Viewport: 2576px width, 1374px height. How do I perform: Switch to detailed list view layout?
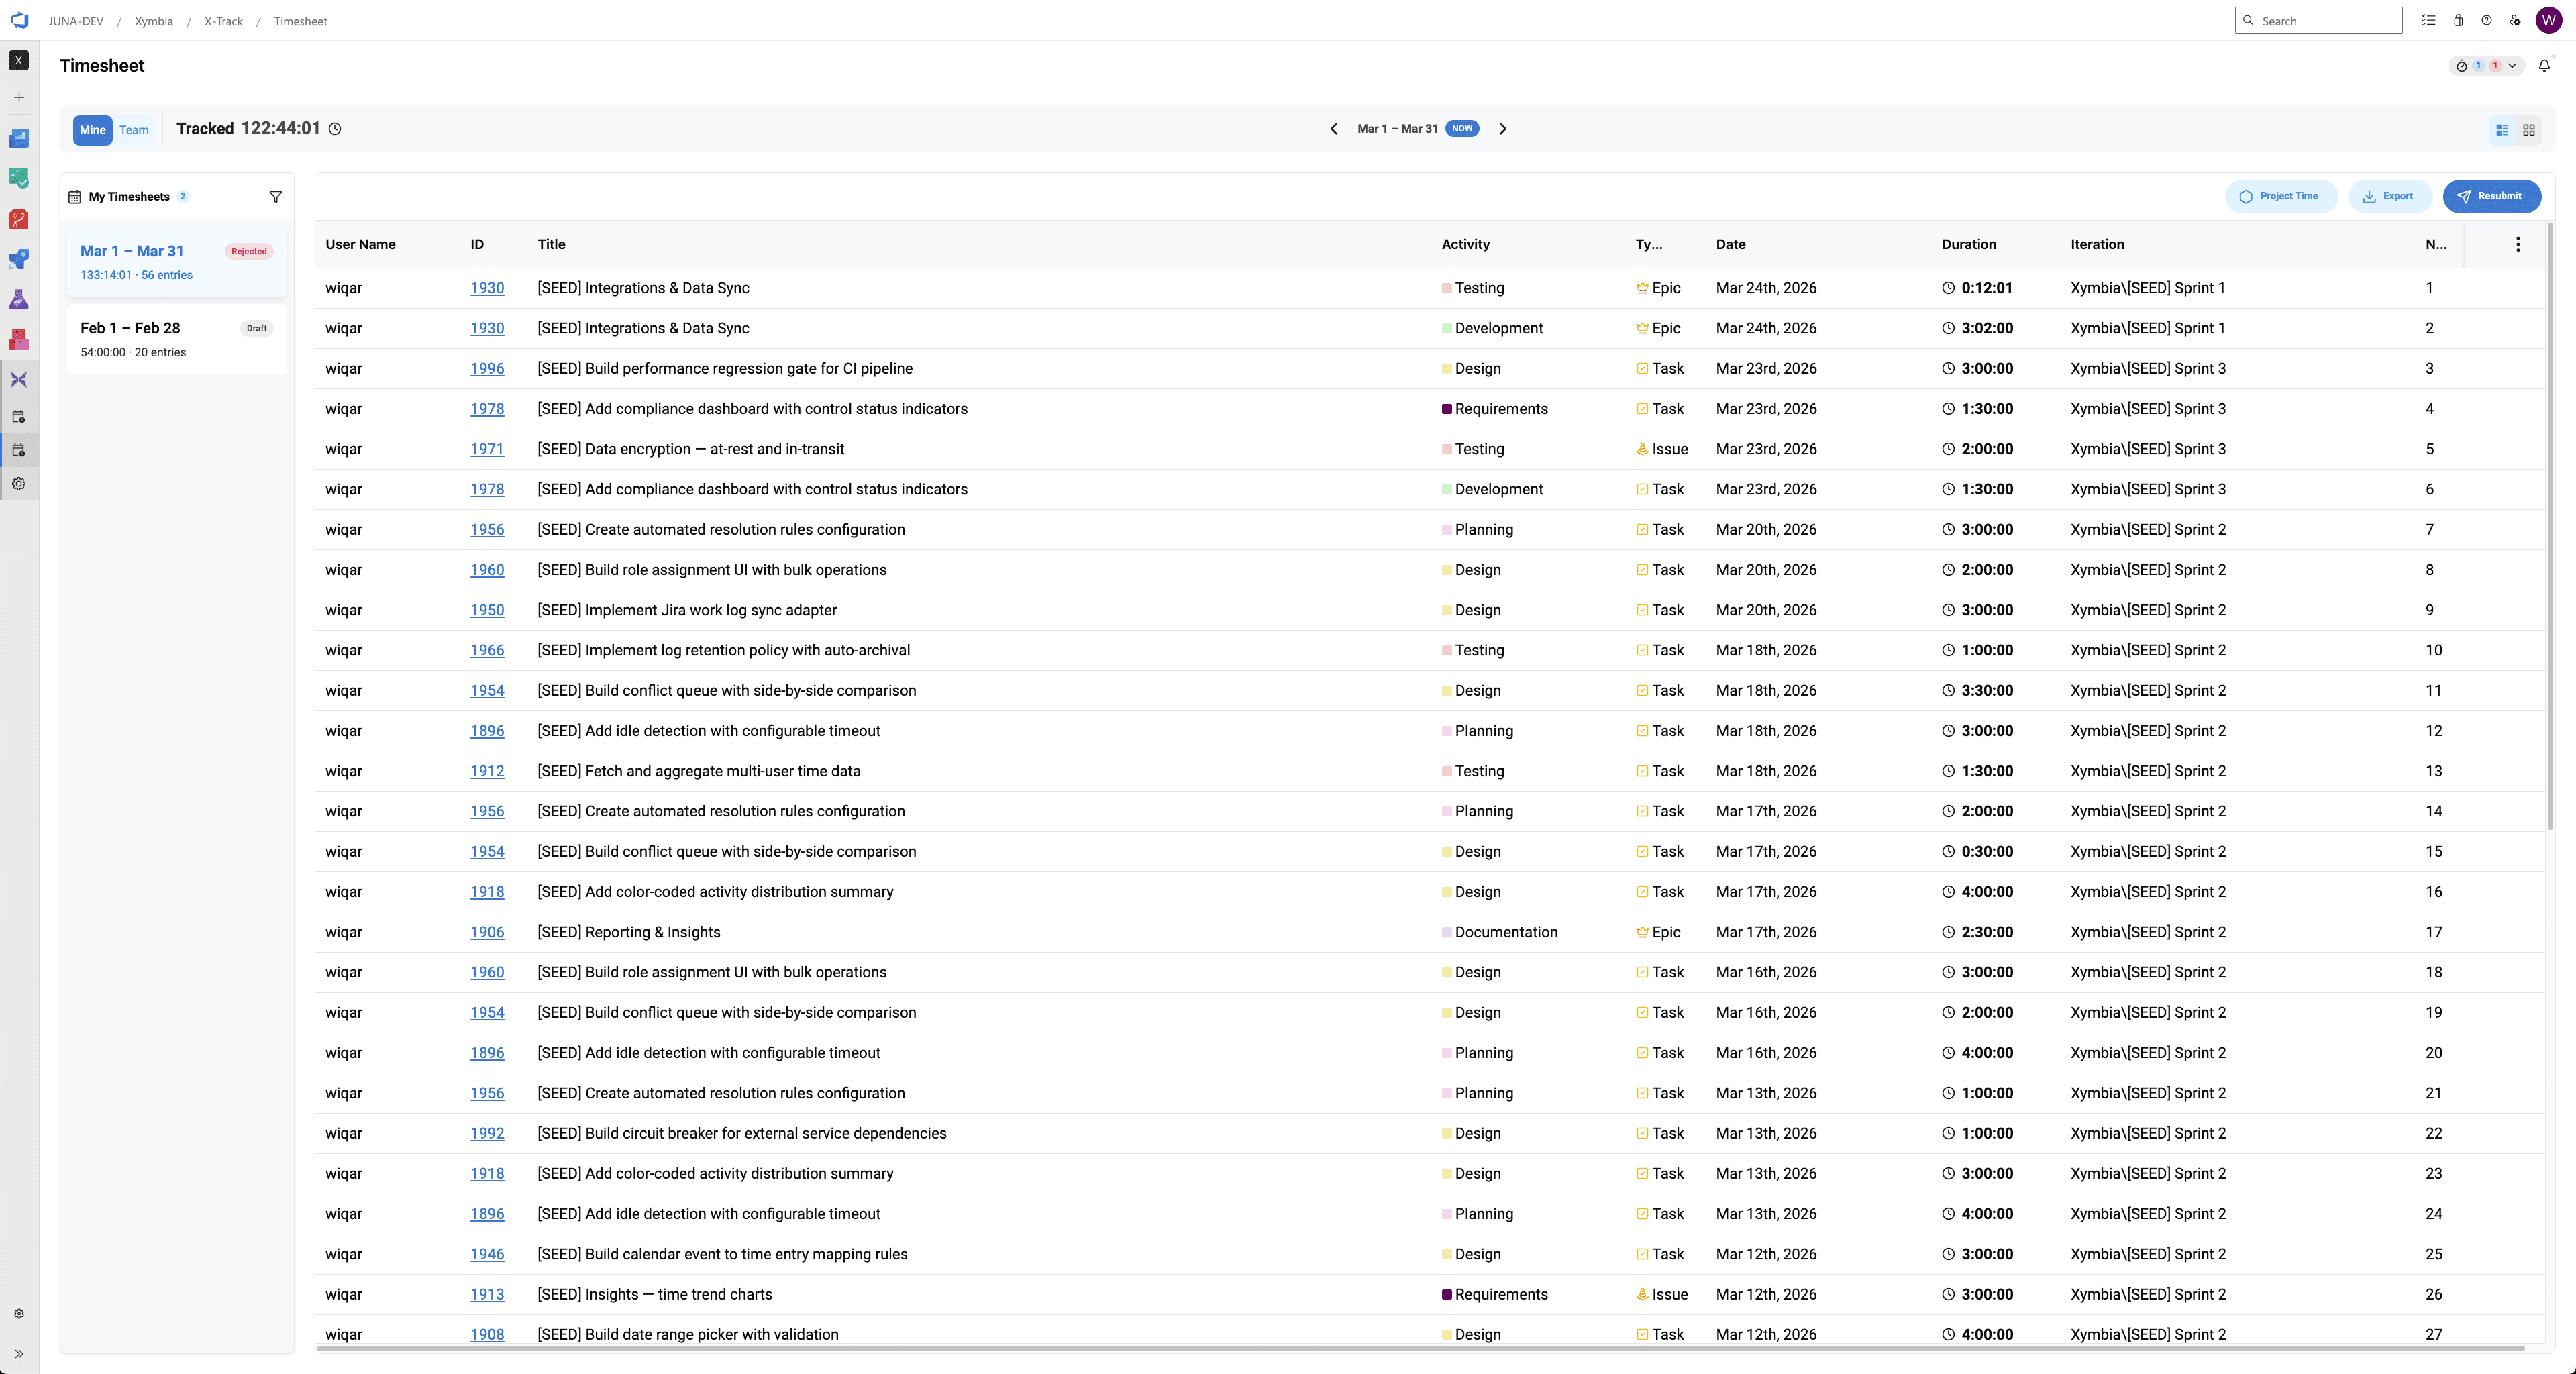click(x=2501, y=130)
